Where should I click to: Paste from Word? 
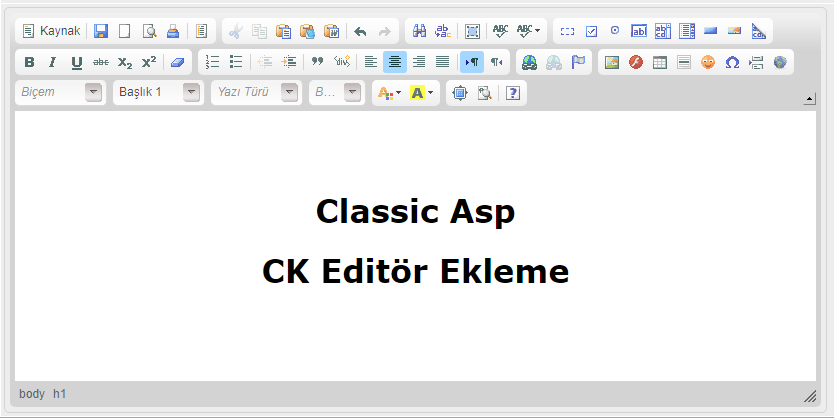pyautogui.click(x=331, y=31)
